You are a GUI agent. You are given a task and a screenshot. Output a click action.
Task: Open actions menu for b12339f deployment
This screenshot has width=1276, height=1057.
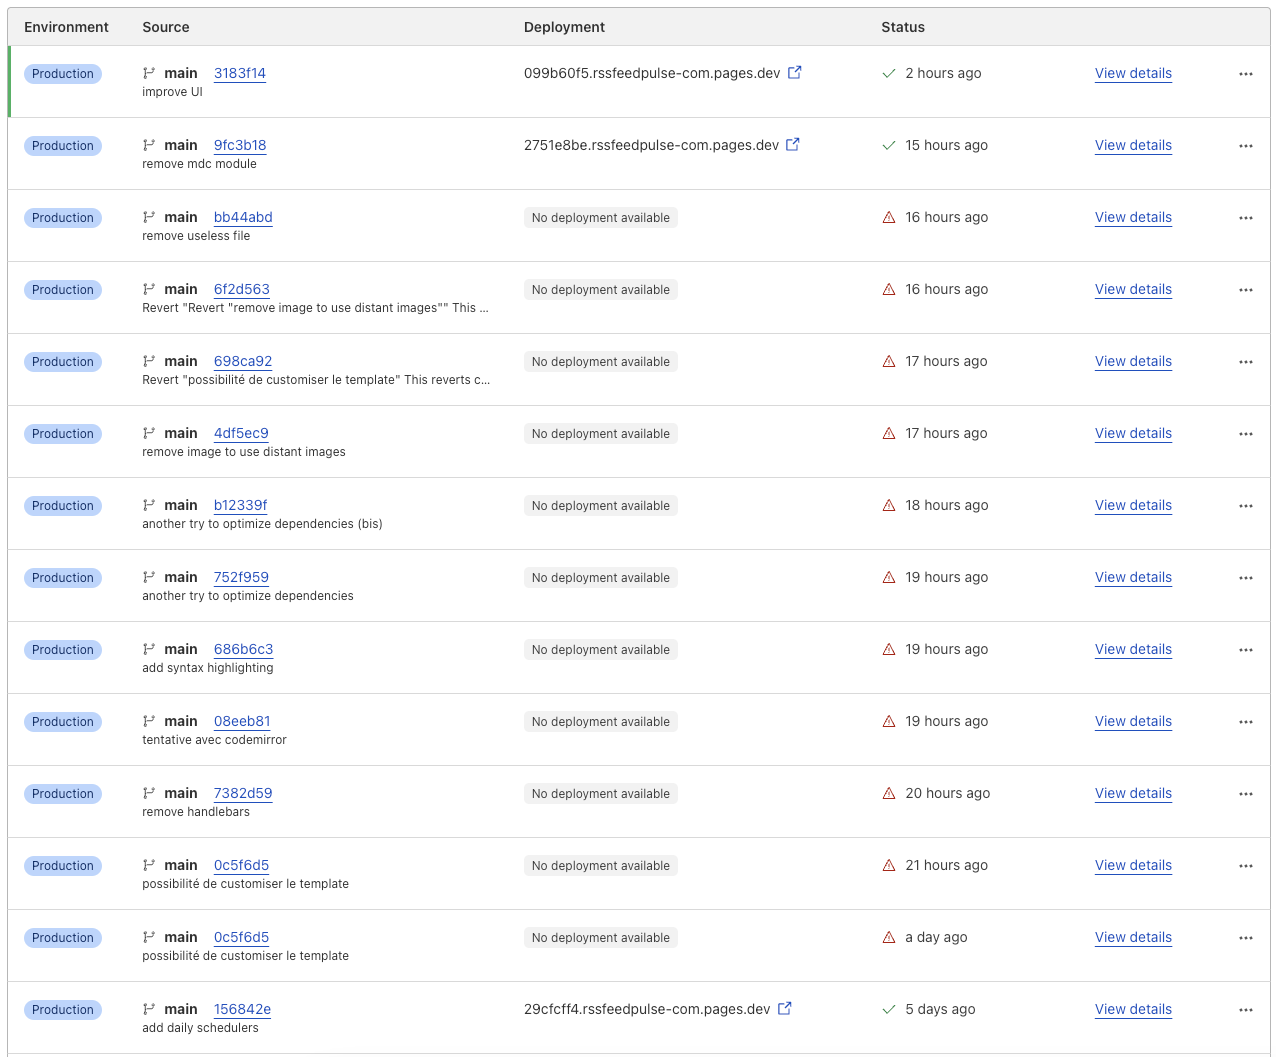(x=1245, y=506)
